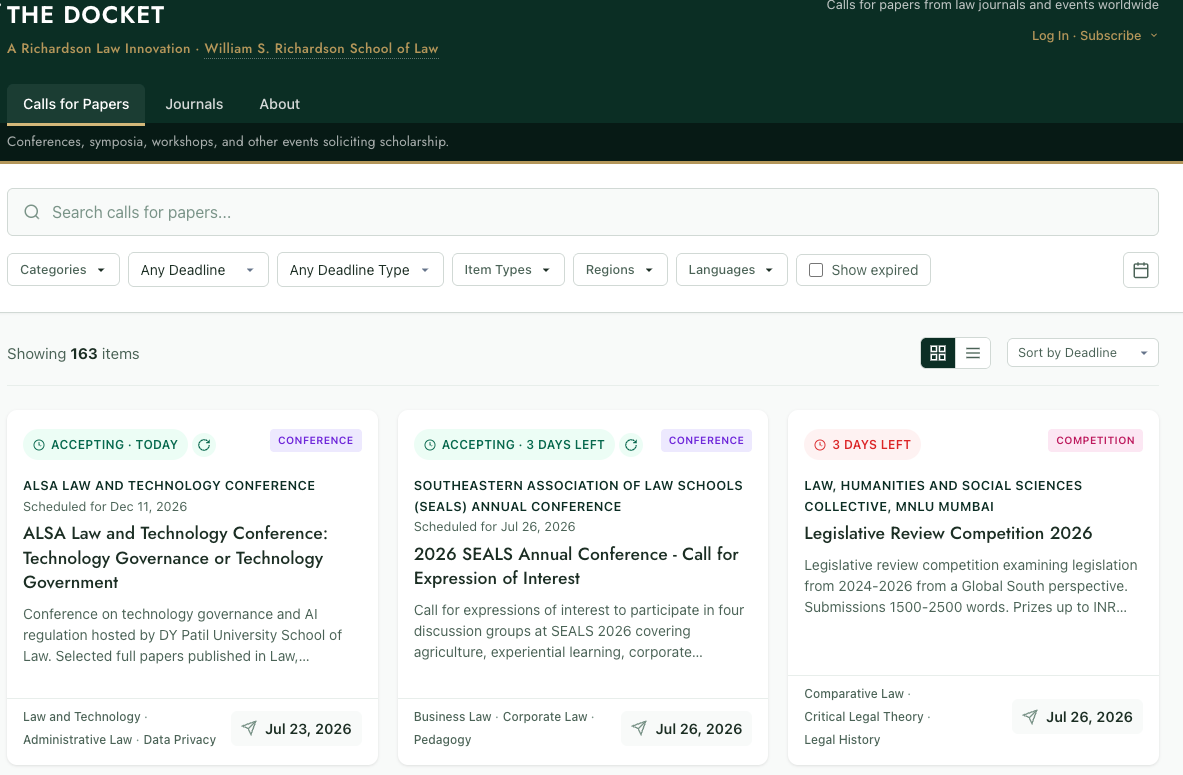Open 2026 SEALS Annual Conference call title
Viewport: 1183px width, 775px height.
point(576,566)
